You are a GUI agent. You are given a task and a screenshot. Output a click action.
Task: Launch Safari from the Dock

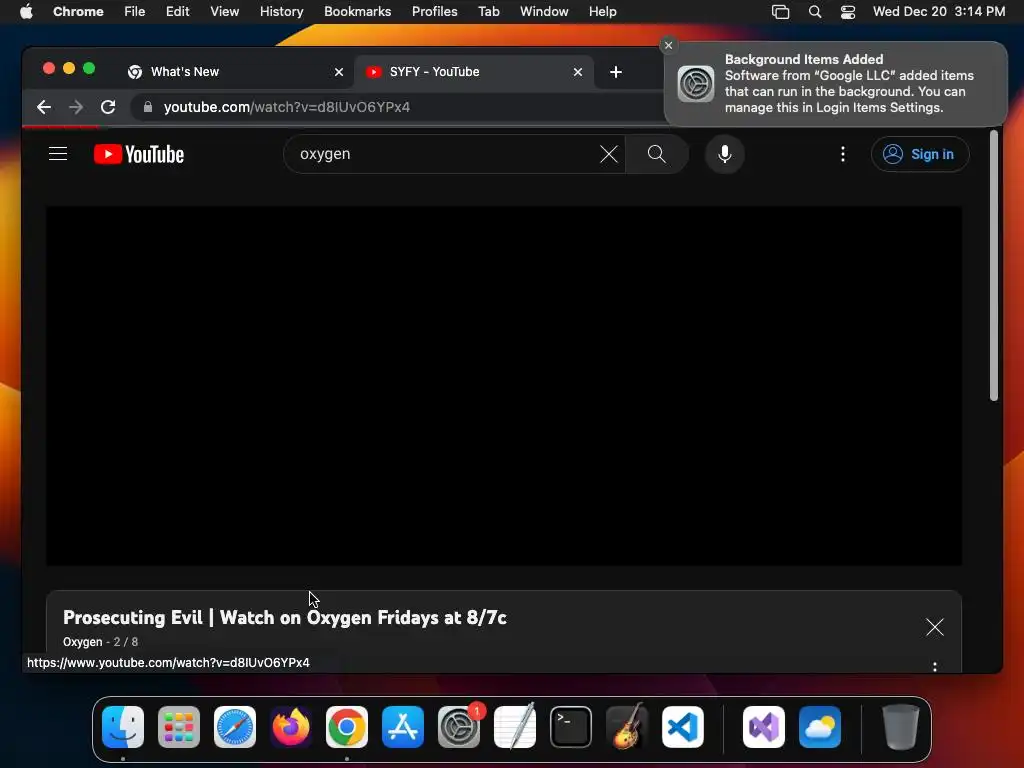234,727
